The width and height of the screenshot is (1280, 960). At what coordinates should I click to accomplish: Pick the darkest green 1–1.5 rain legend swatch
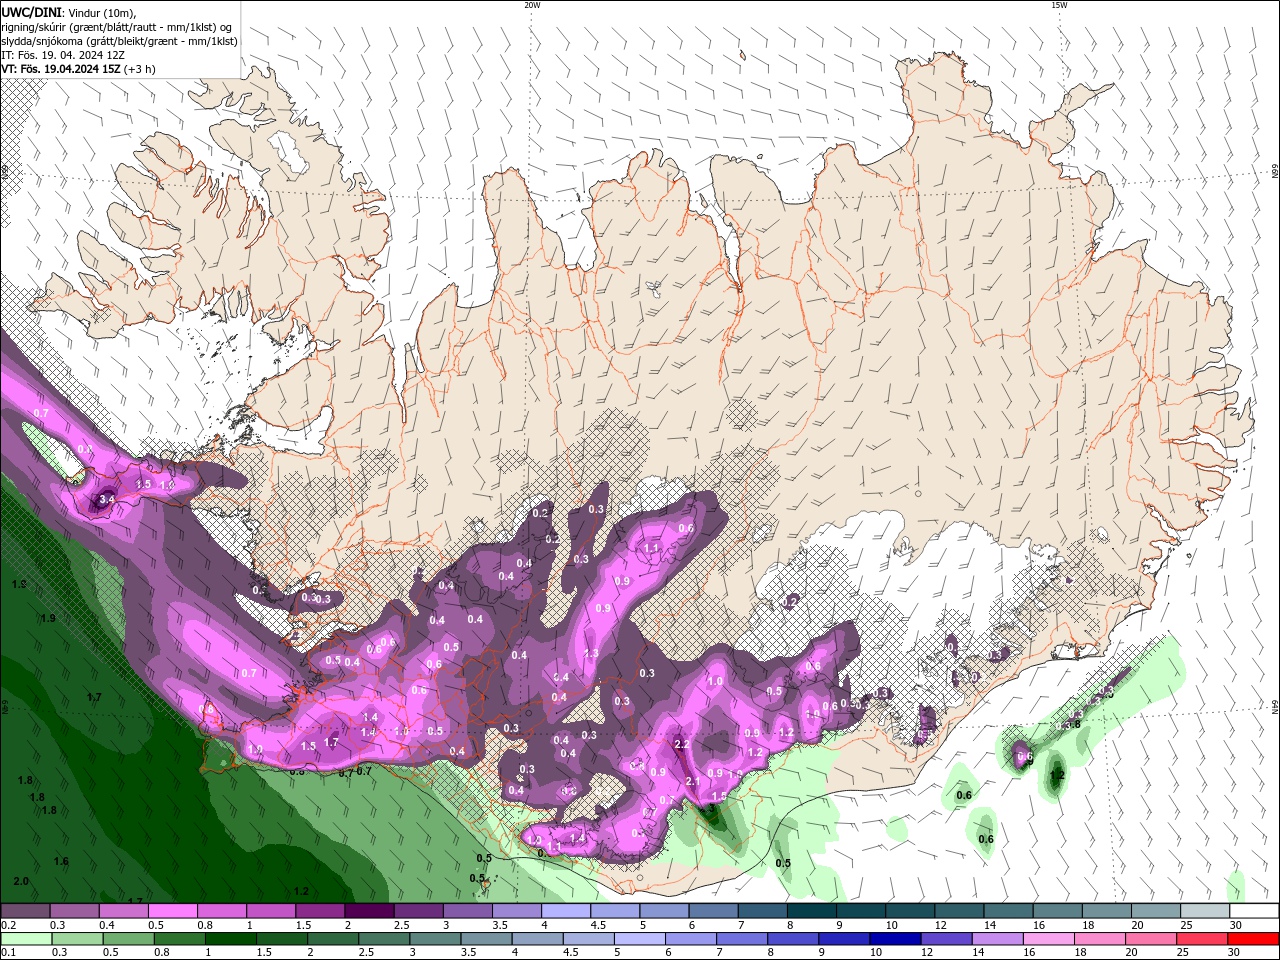point(231,939)
